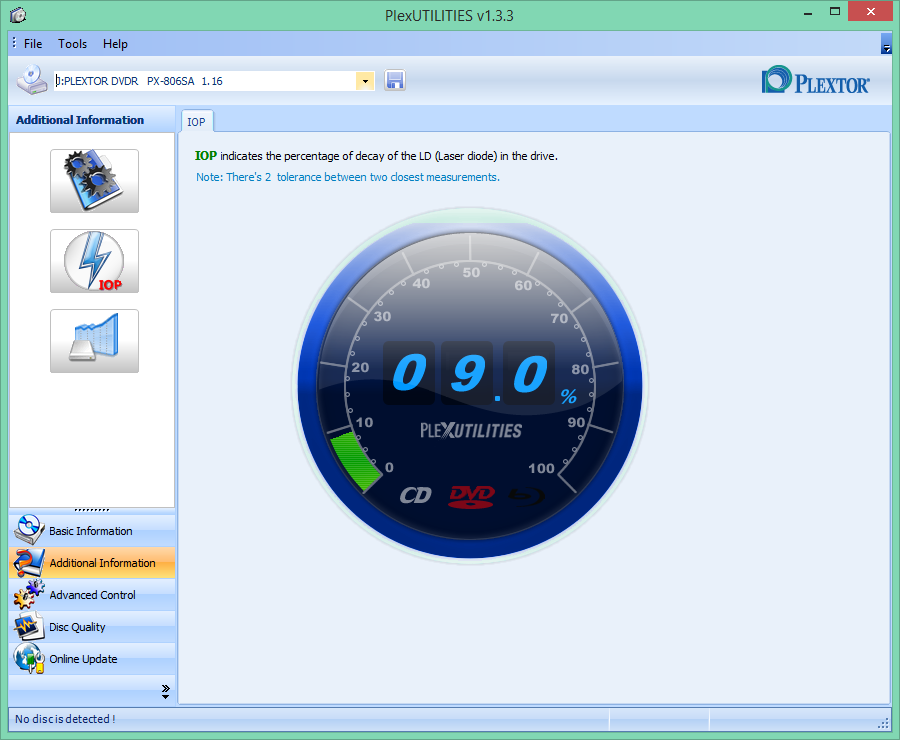Click the navigation pane splitter grip dots
Image resolution: width=900 pixels, height=740 pixels.
(x=92, y=510)
